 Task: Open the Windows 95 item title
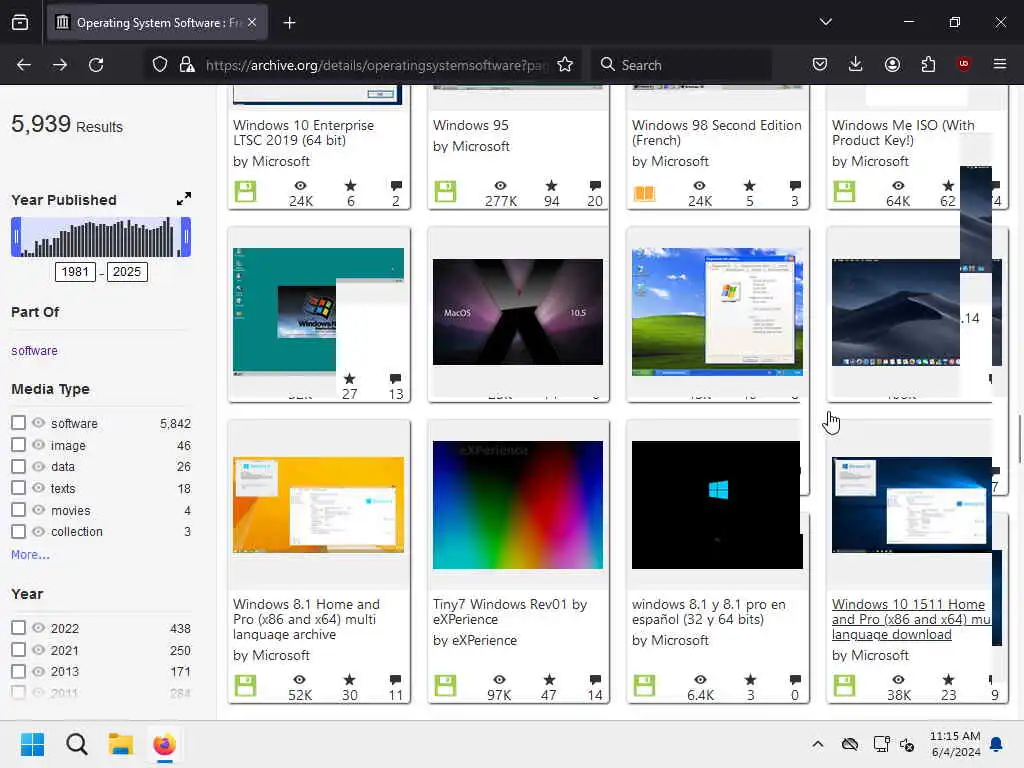tap(470, 125)
